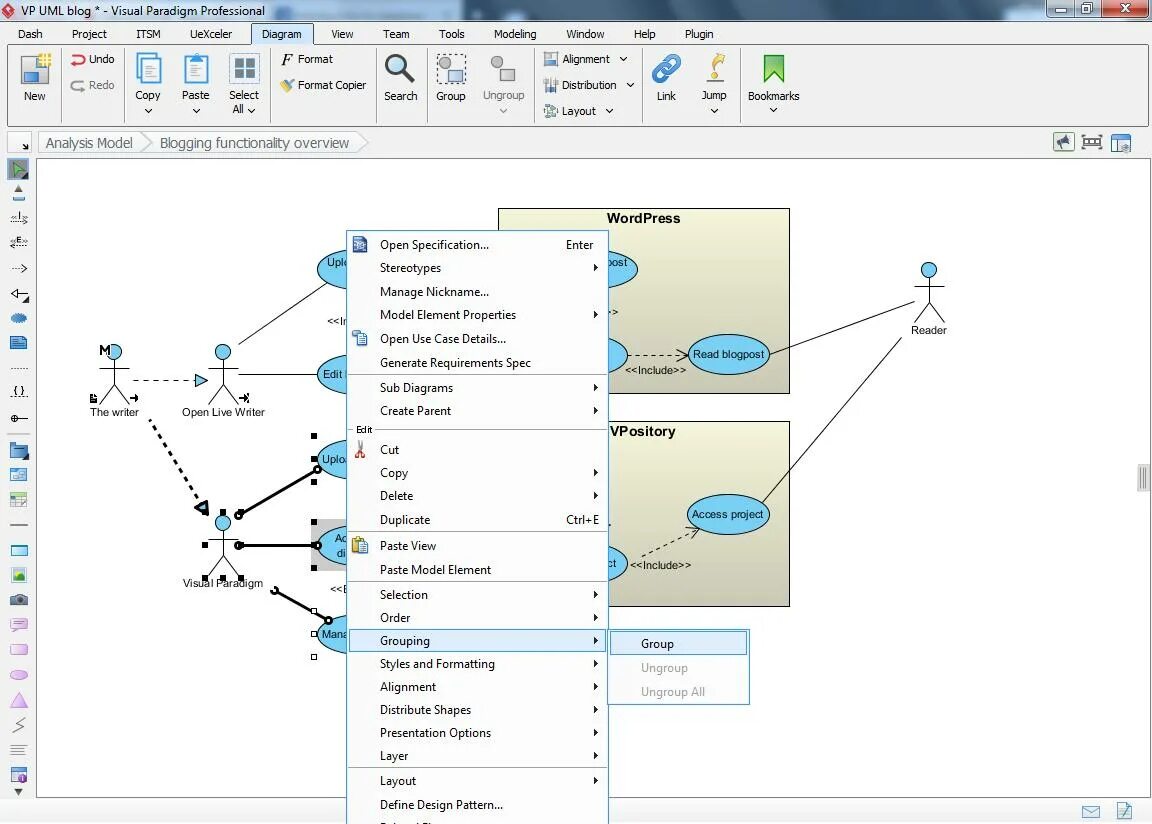Select the Package tool in palette

pos(19,451)
